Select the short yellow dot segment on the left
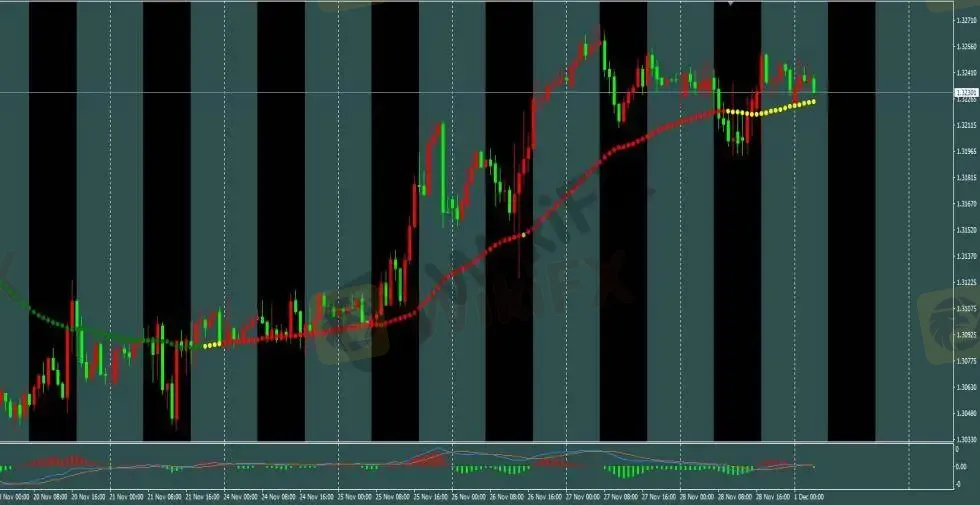 212,345
